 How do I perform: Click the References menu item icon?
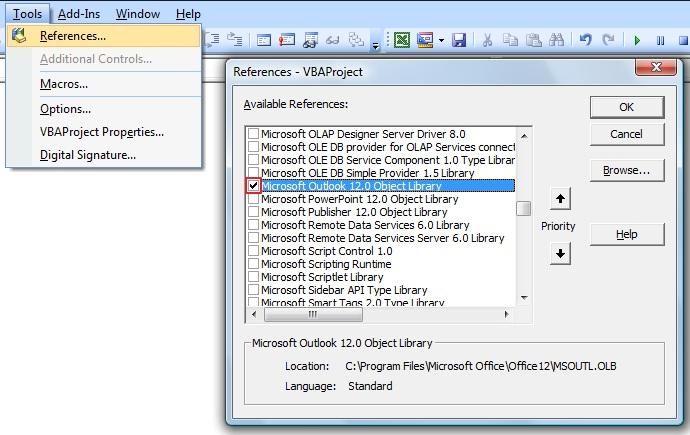click(x=19, y=36)
